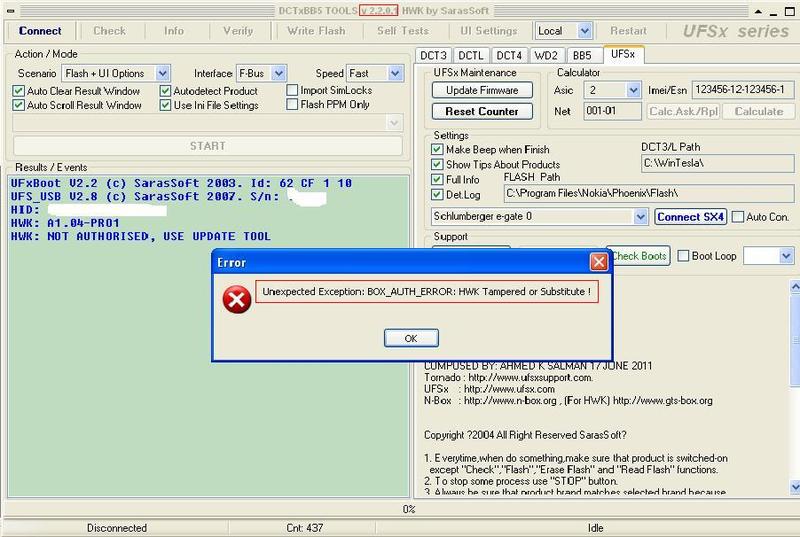Click the system menu icon in title bar
Viewport: 800px width, 537px height.
point(11,11)
